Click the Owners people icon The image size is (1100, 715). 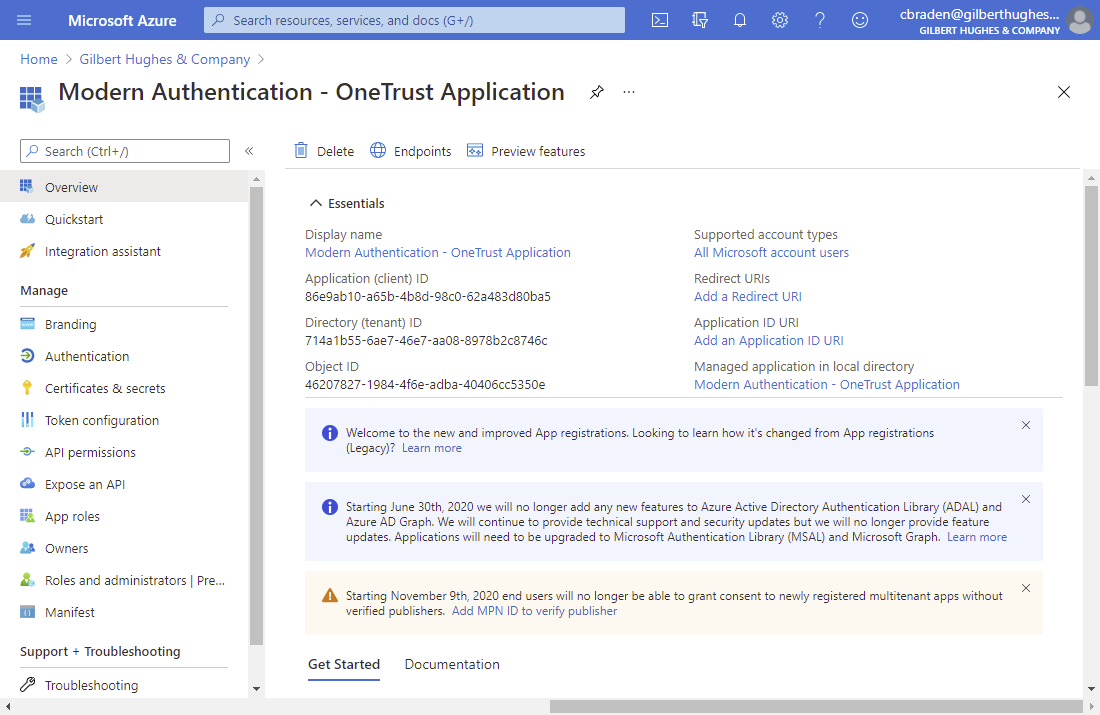27,547
